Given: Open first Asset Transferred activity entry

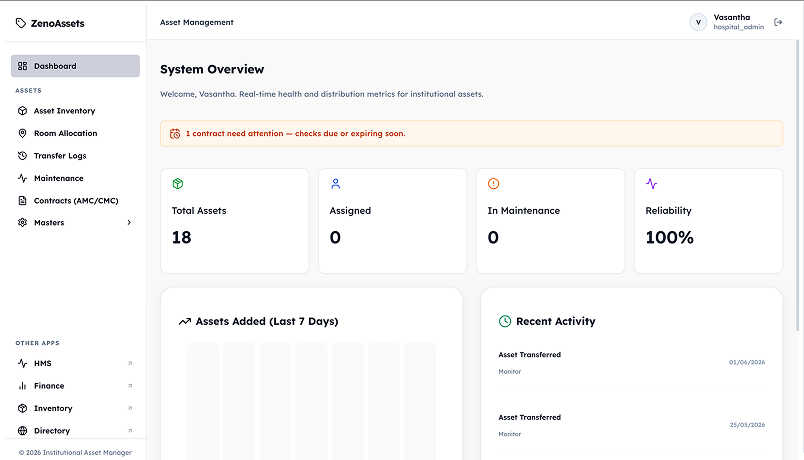Looking at the screenshot, I should 632,363.
